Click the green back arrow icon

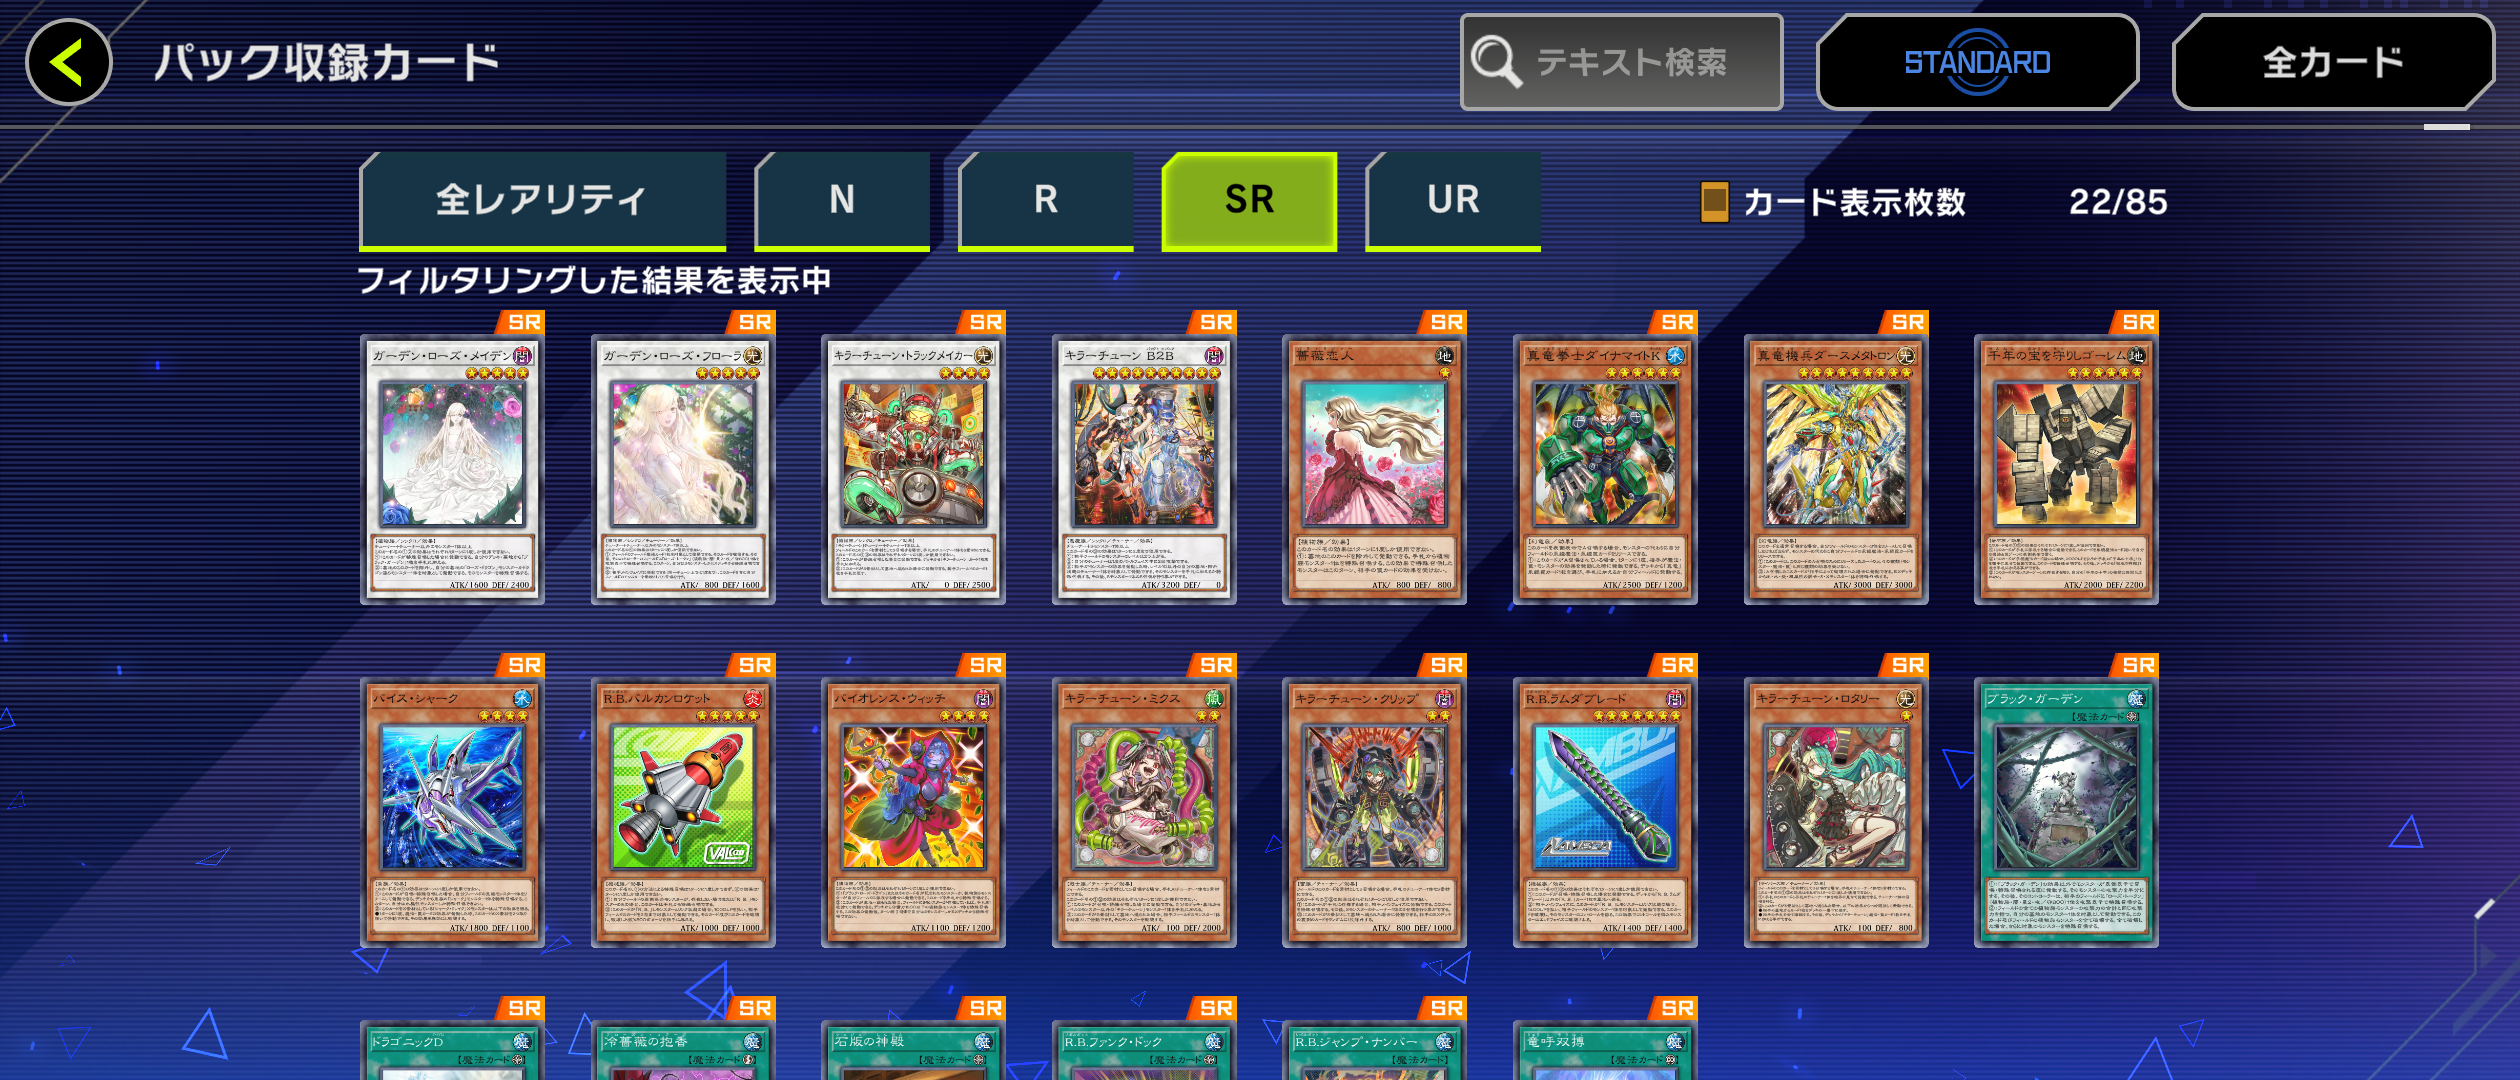tap(68, 62)
